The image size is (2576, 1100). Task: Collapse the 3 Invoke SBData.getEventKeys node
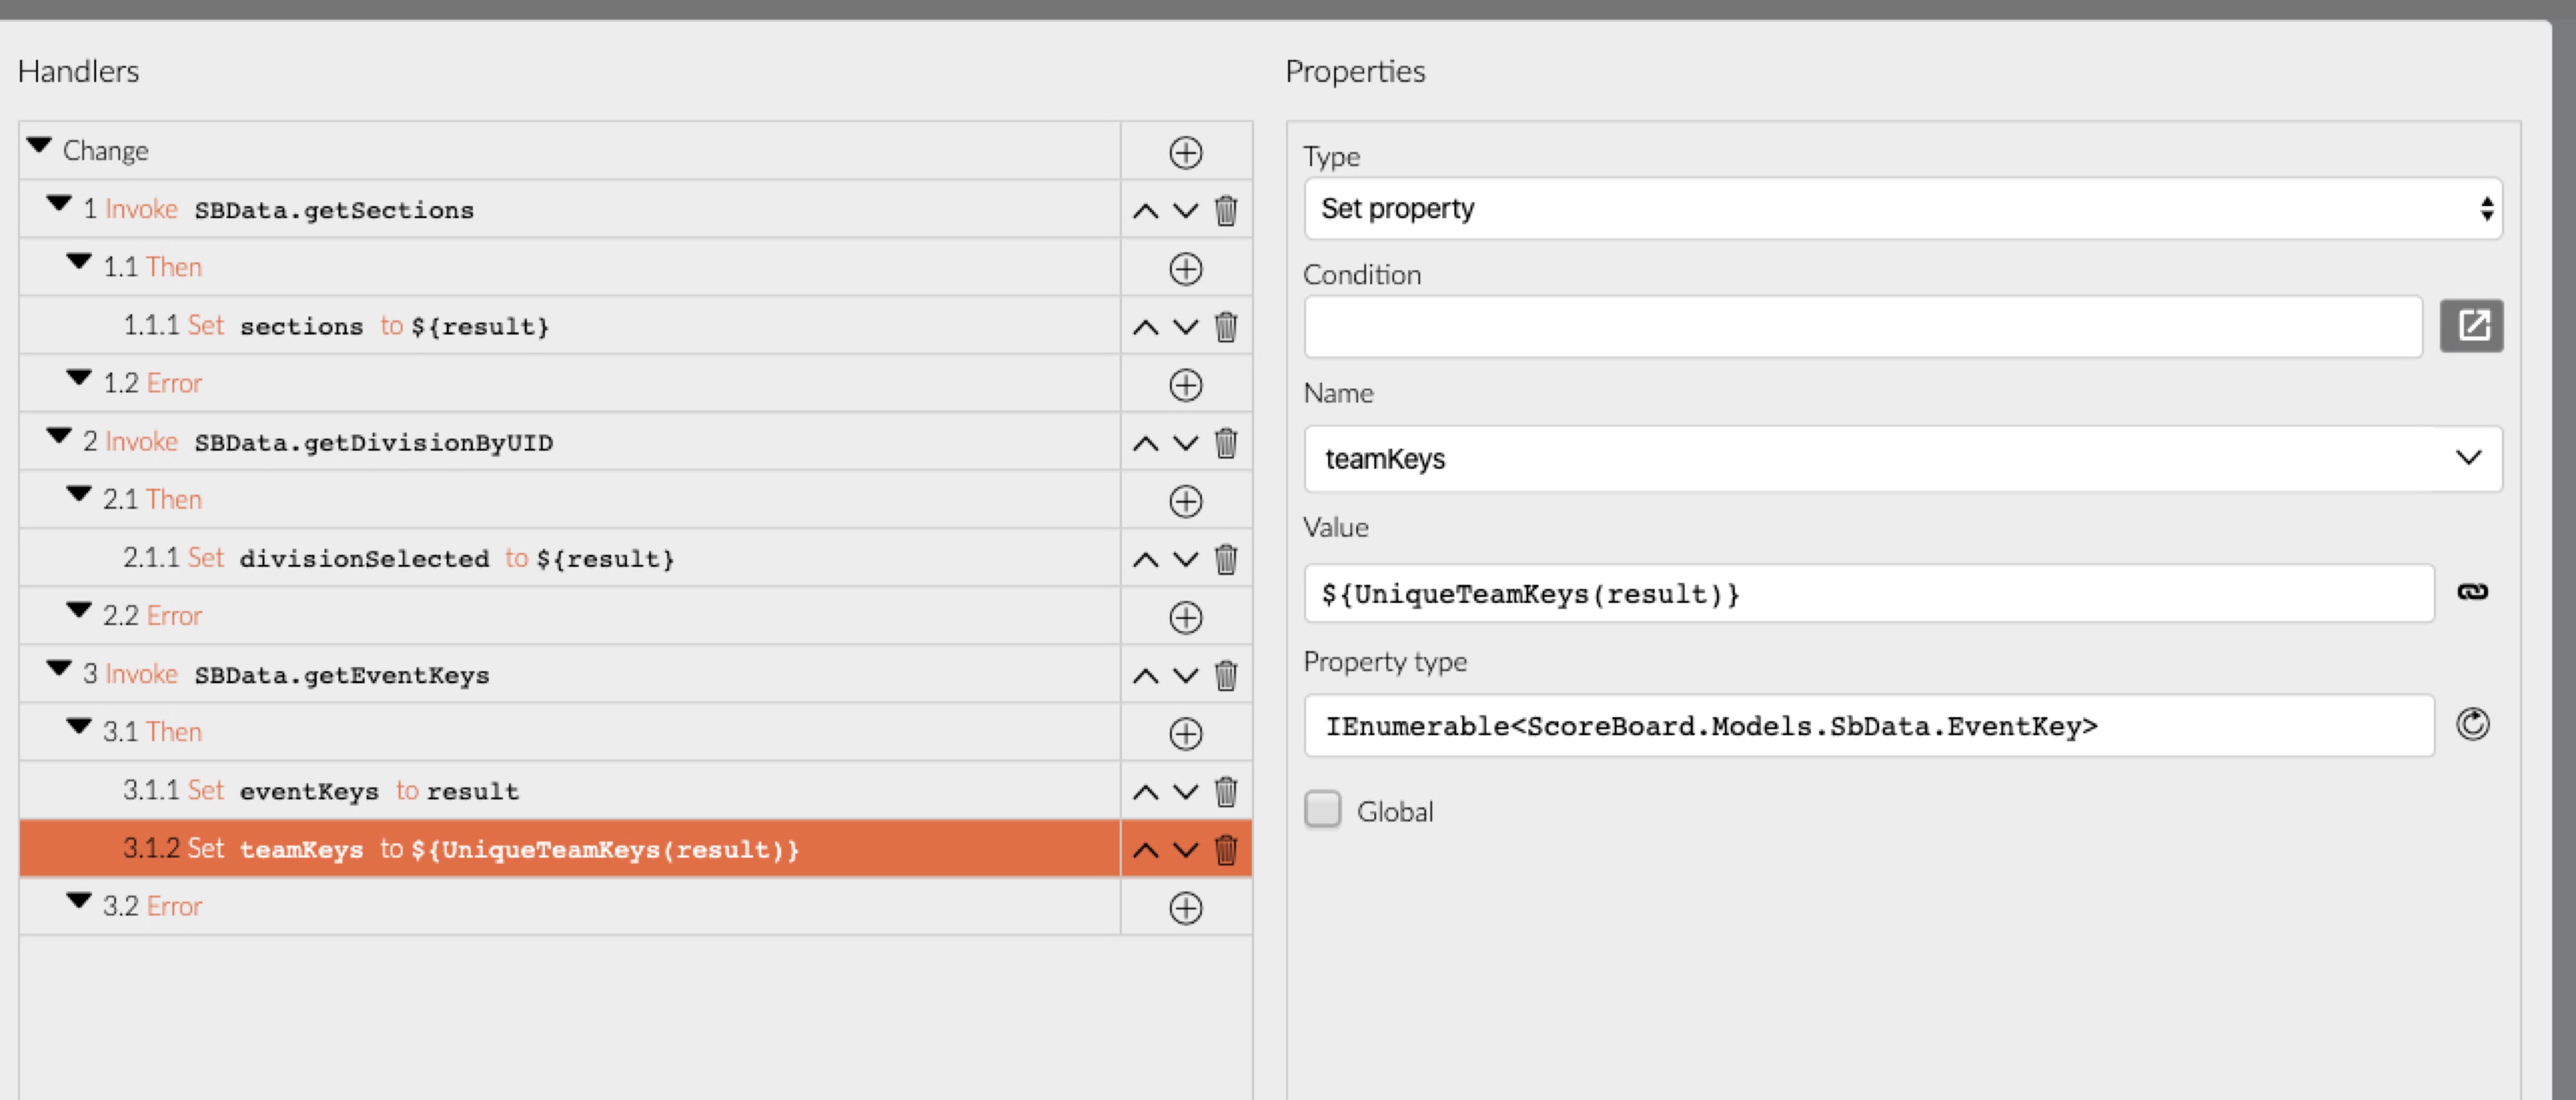(x=59, y=668)
